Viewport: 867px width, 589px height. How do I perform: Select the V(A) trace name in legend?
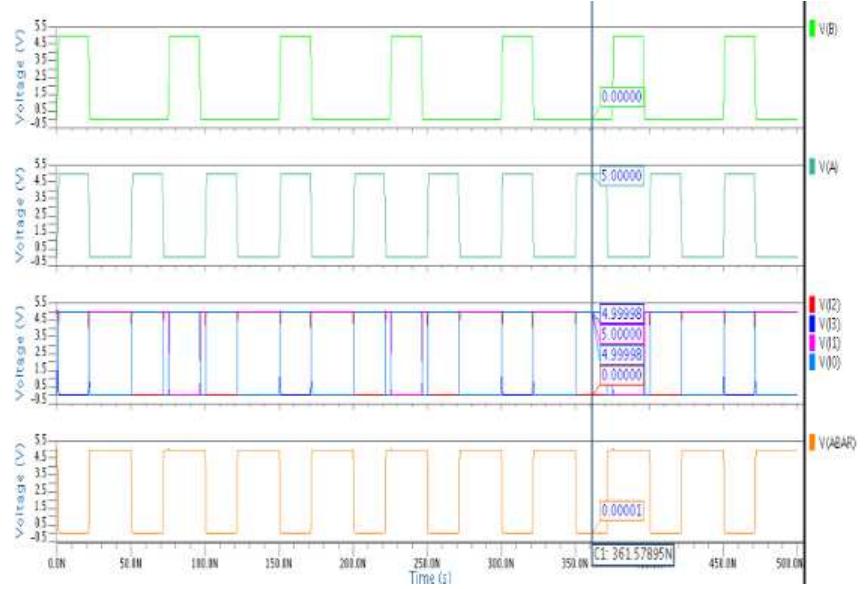pos(828,168)
